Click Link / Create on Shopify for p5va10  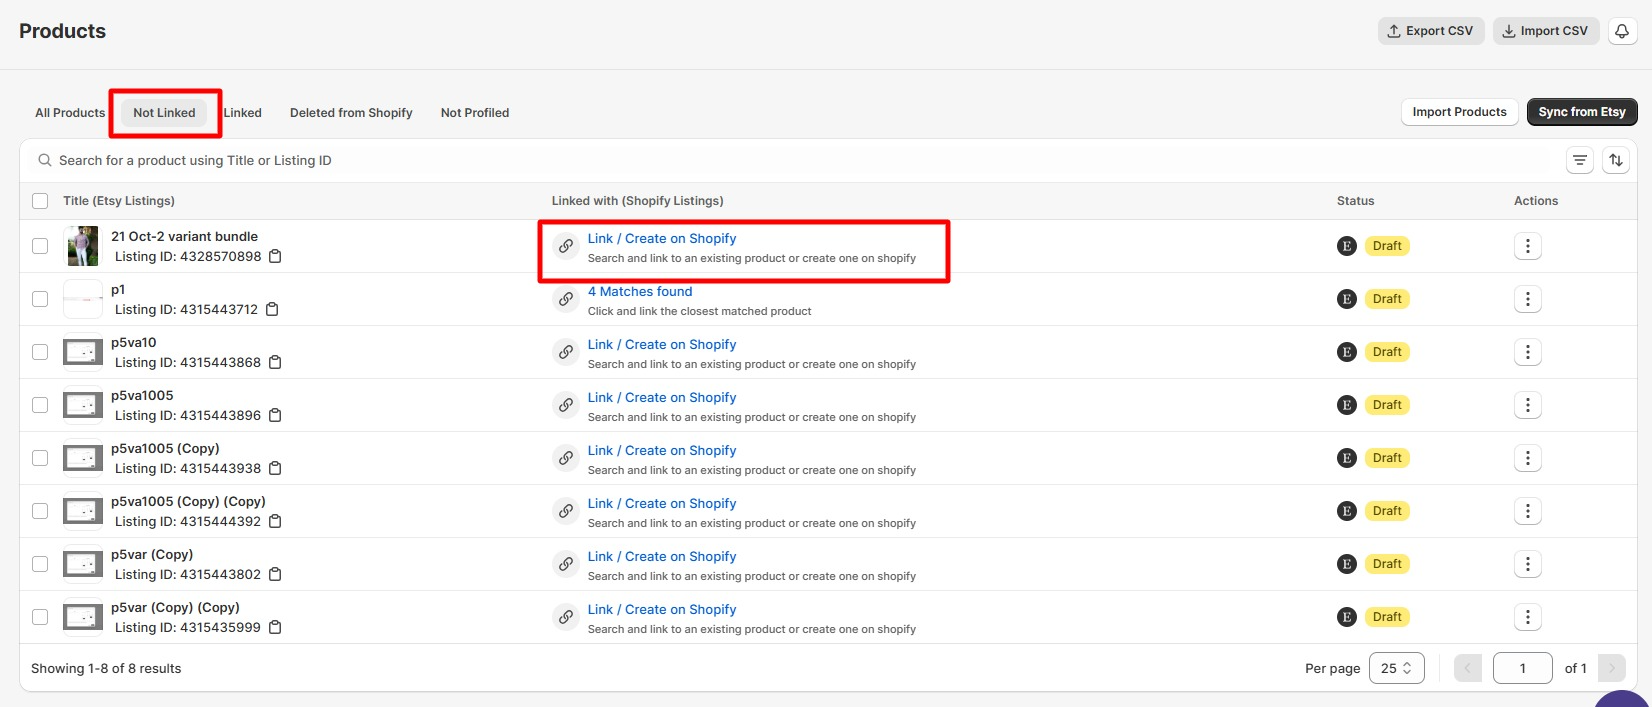click(x=662, y=345)
